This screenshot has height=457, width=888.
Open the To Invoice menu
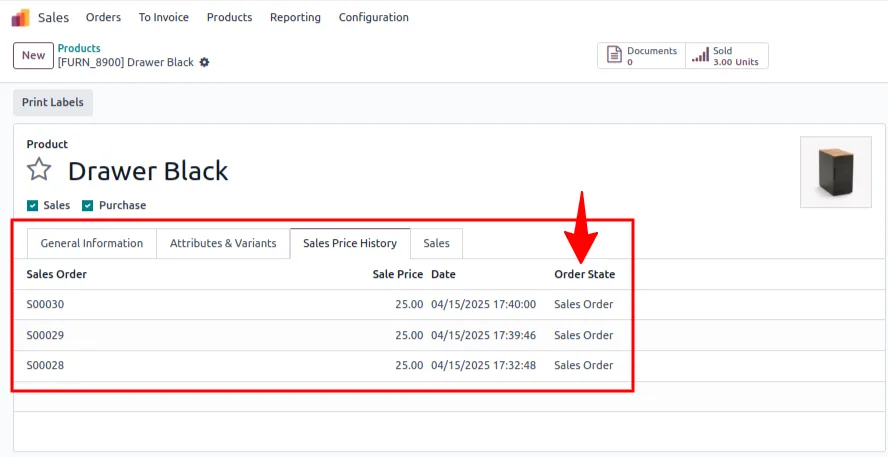164,18
